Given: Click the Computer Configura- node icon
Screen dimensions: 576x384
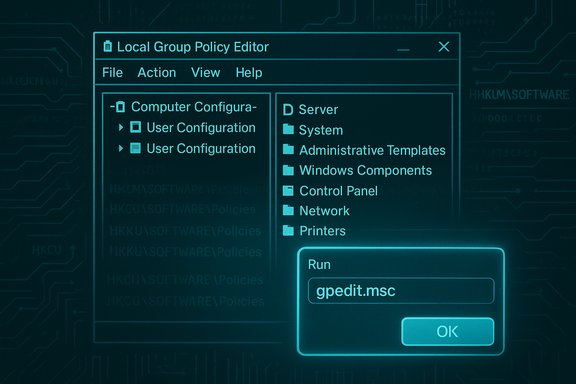Looking at the screenshot, I should (x=120, y=107).
